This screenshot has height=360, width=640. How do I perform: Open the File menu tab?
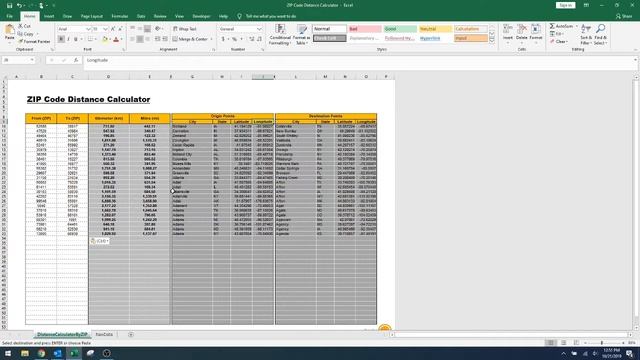click(9, 16)
